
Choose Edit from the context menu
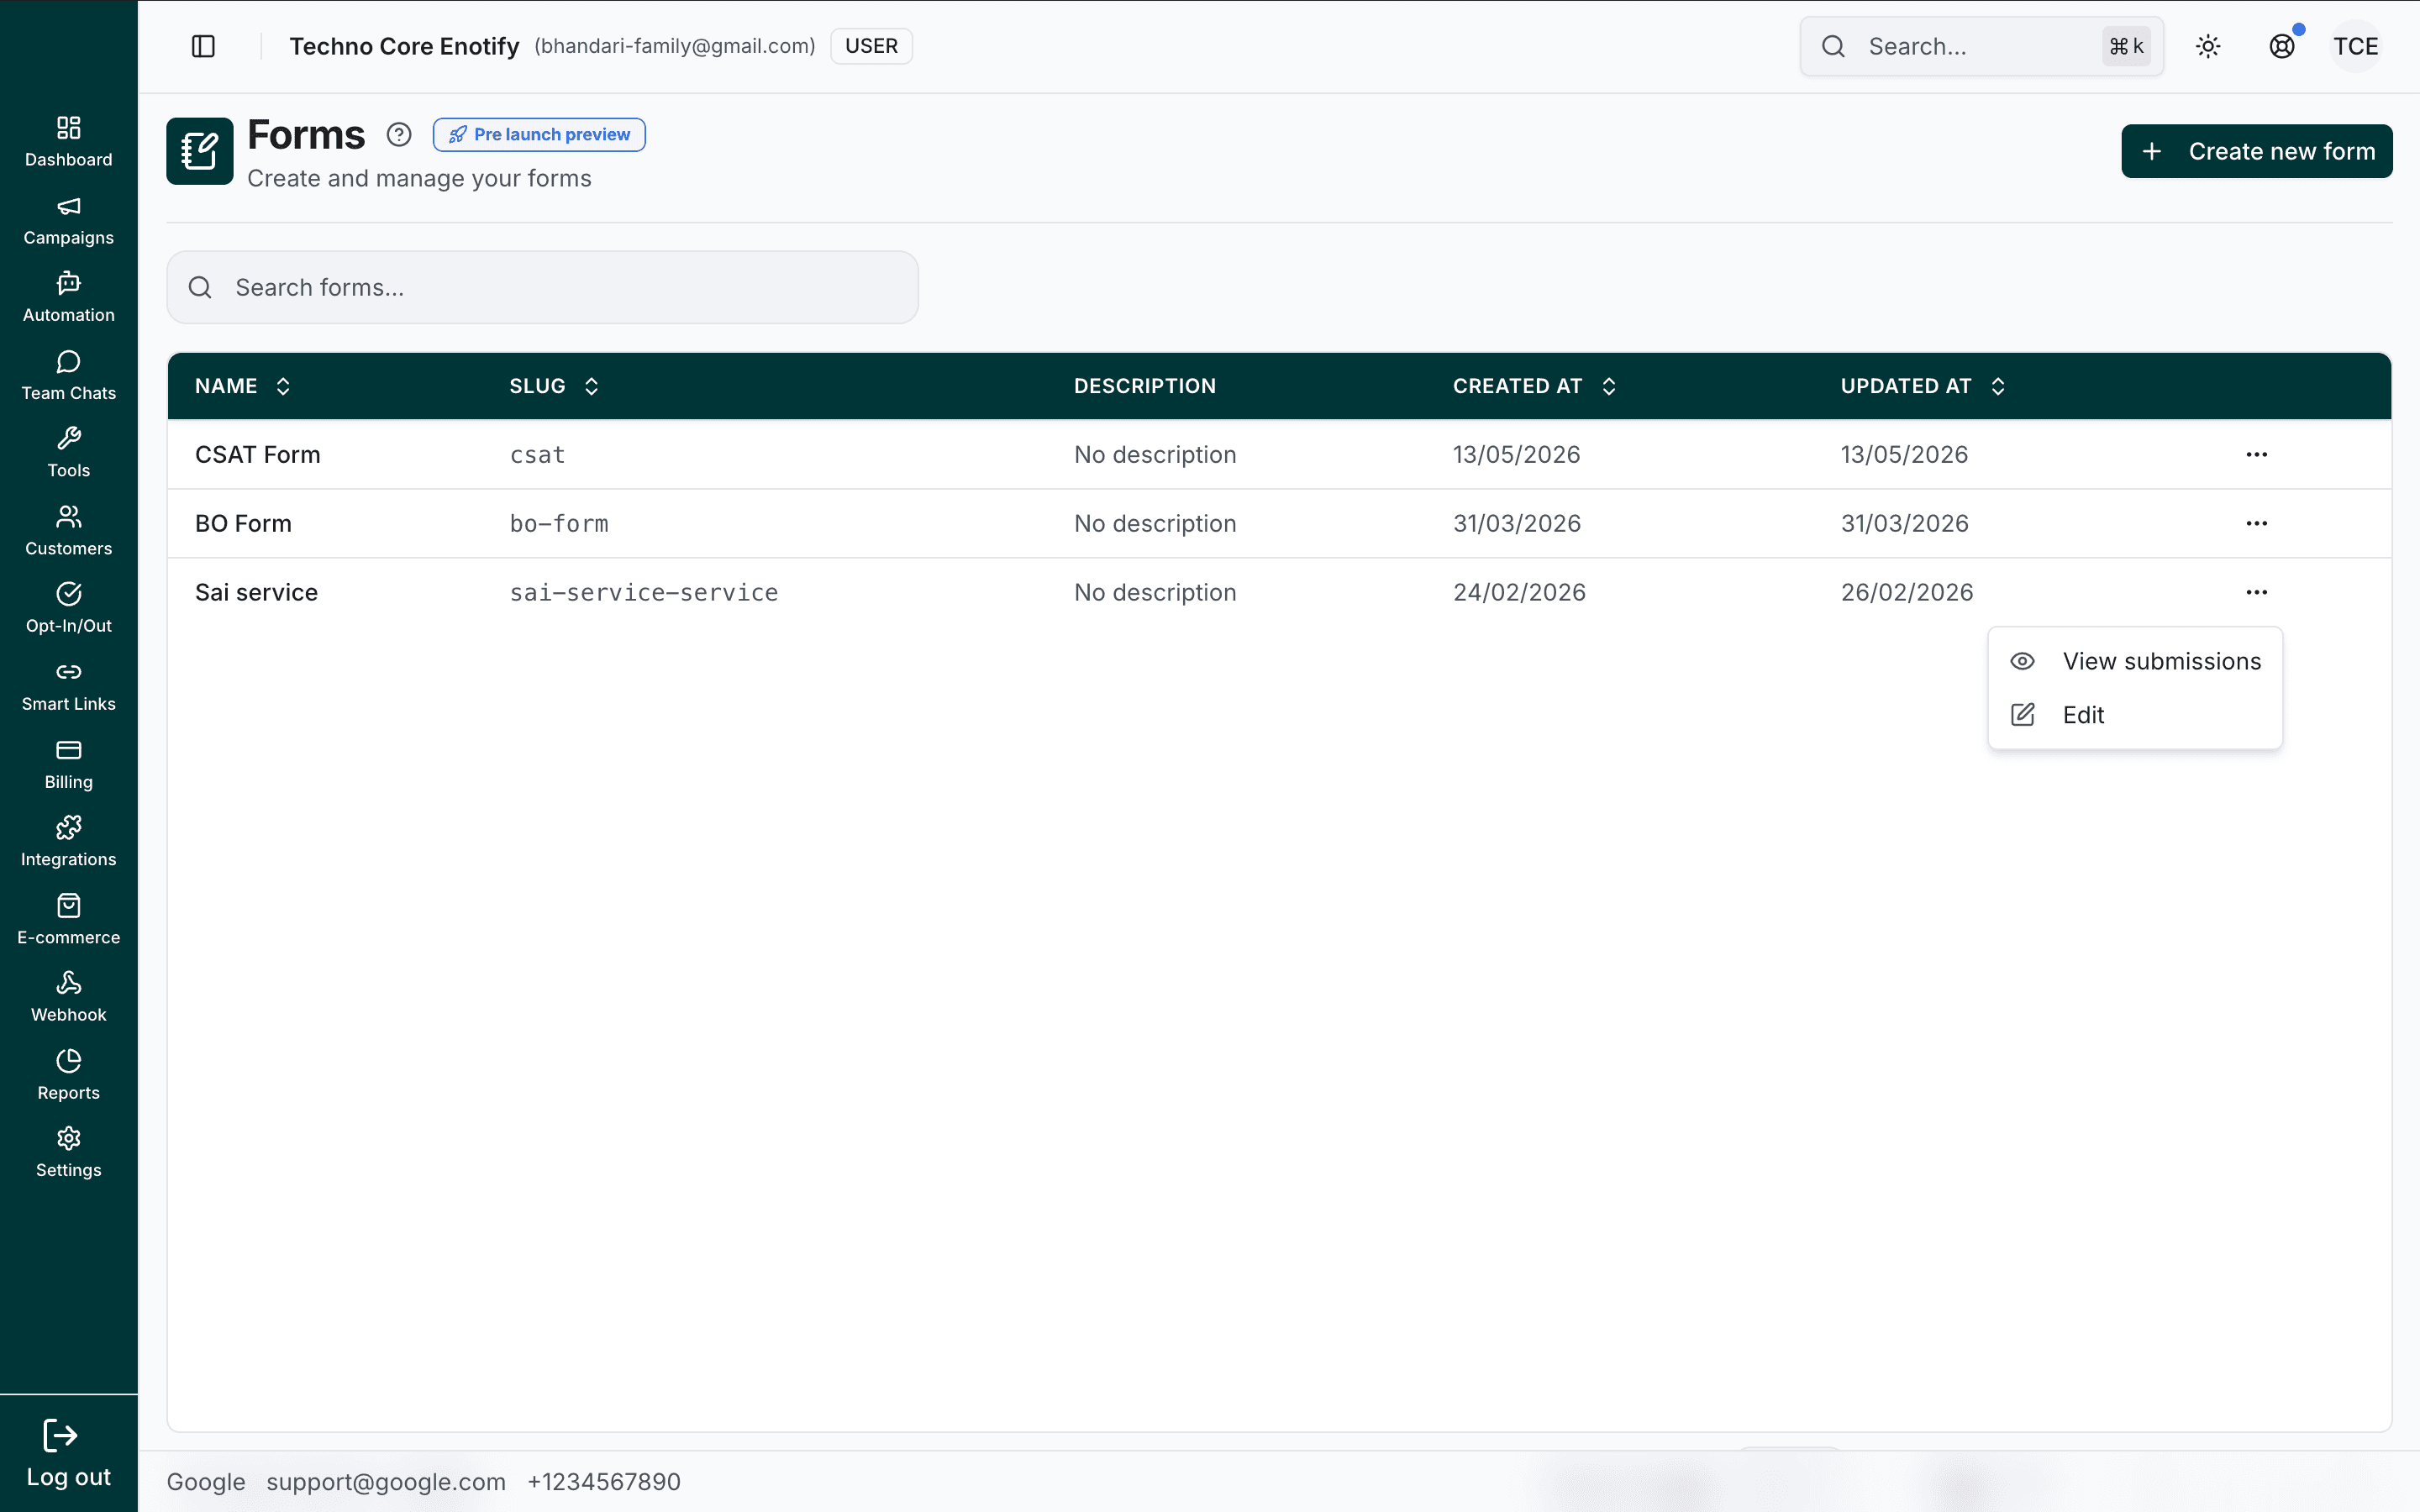pos(2135,715)
